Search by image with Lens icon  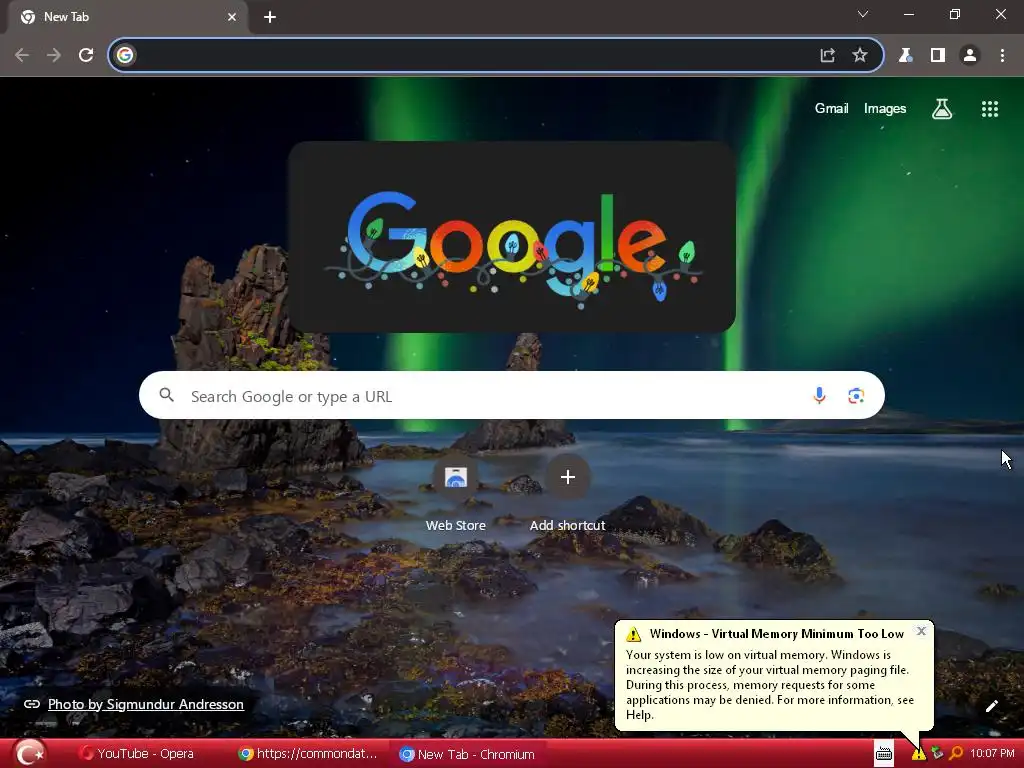point(856,396)
